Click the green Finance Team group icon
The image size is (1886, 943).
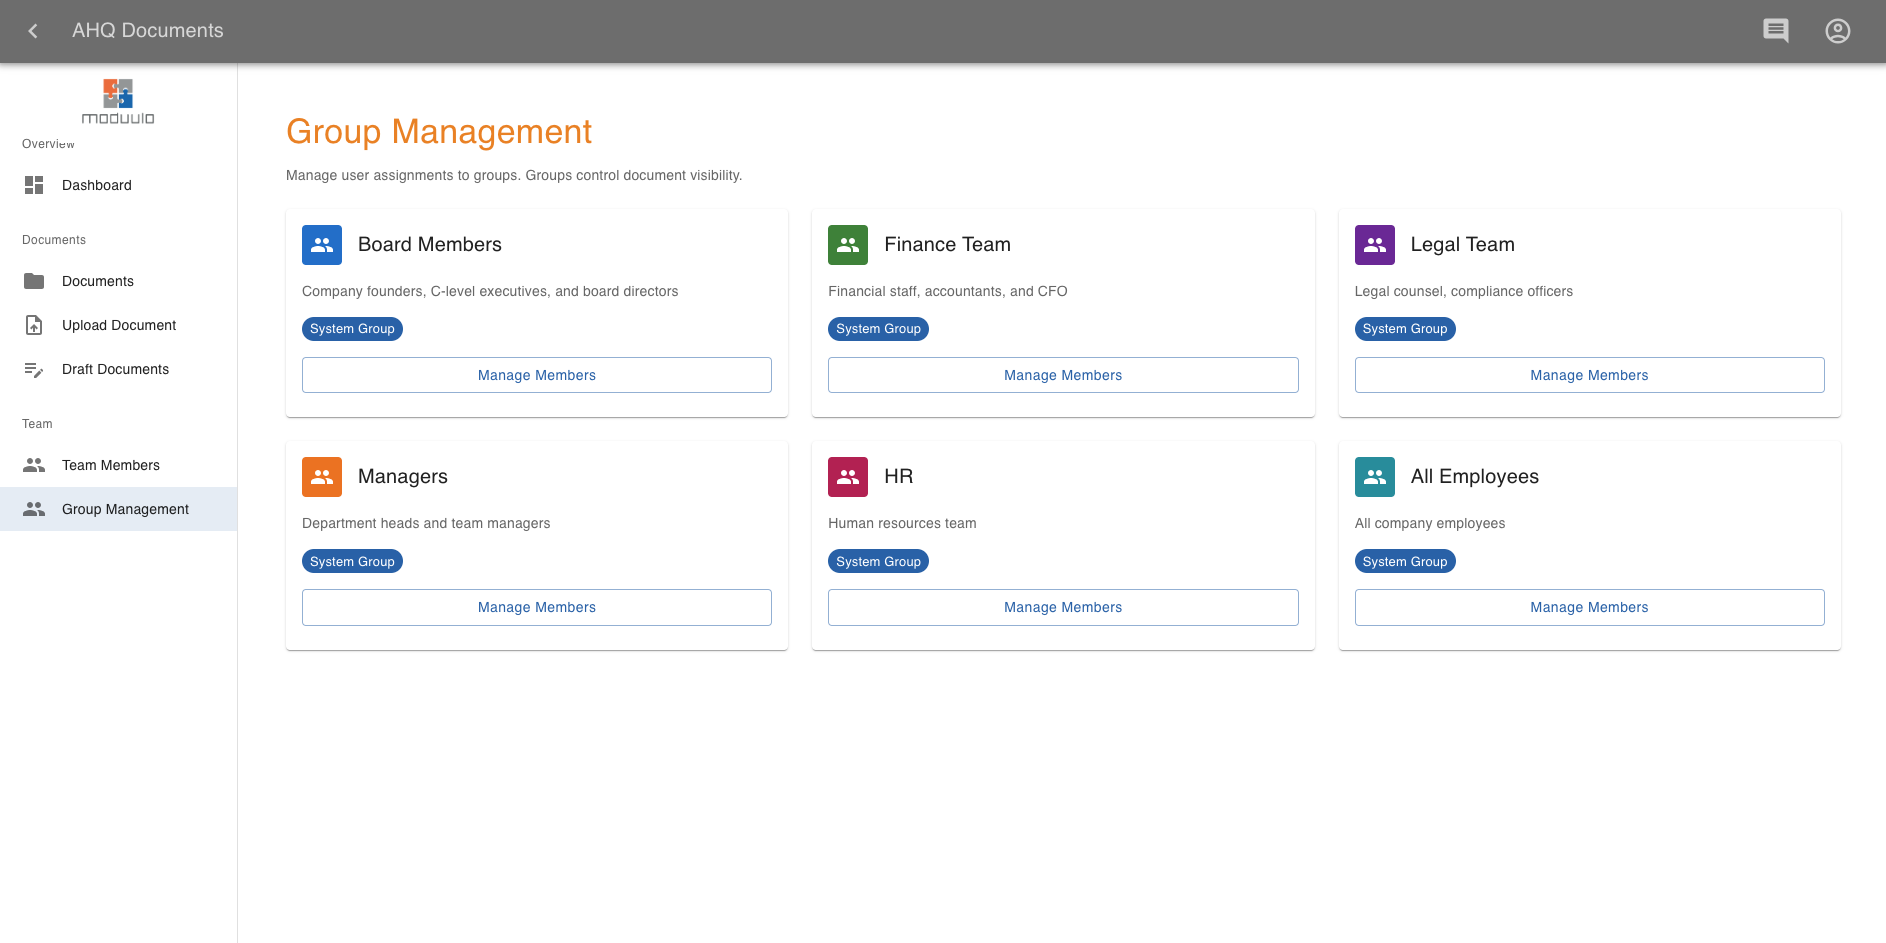point(847,244)
